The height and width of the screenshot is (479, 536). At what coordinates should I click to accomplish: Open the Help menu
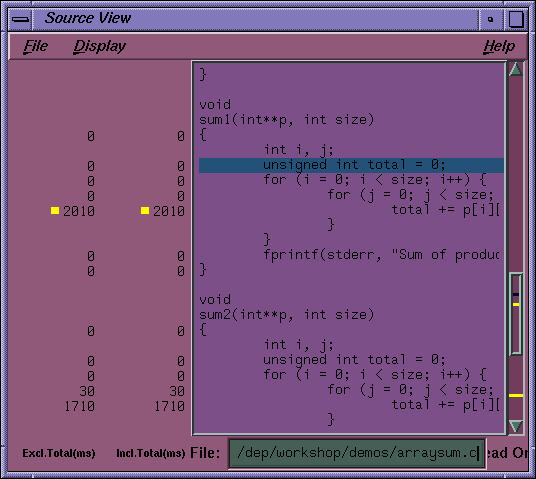pos(499,46)
